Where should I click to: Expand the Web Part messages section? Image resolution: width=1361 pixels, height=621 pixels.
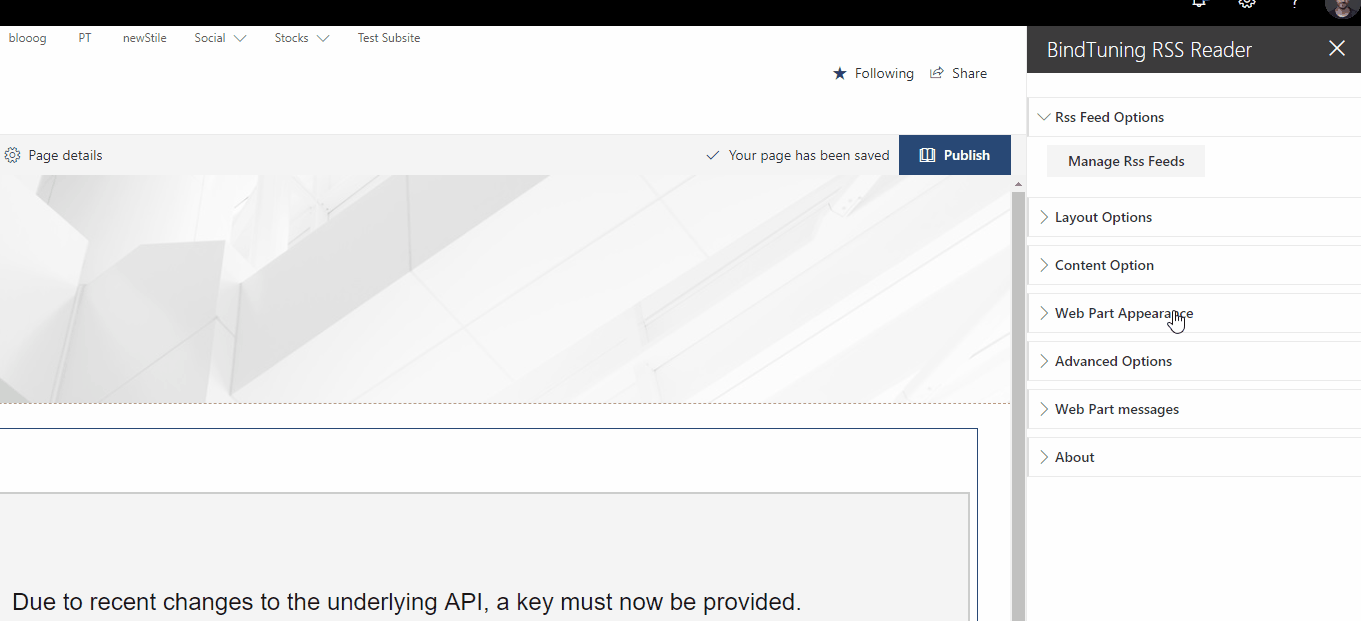pyautogui.click(x=1194, y=409)
